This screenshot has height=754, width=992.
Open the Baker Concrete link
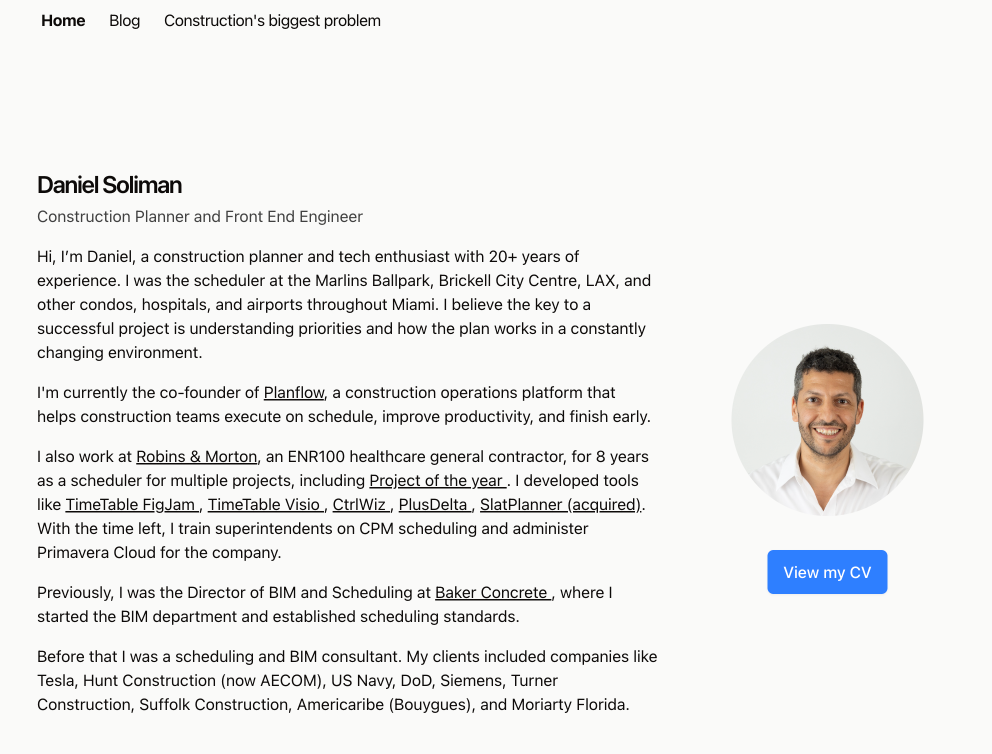[493, 593]
